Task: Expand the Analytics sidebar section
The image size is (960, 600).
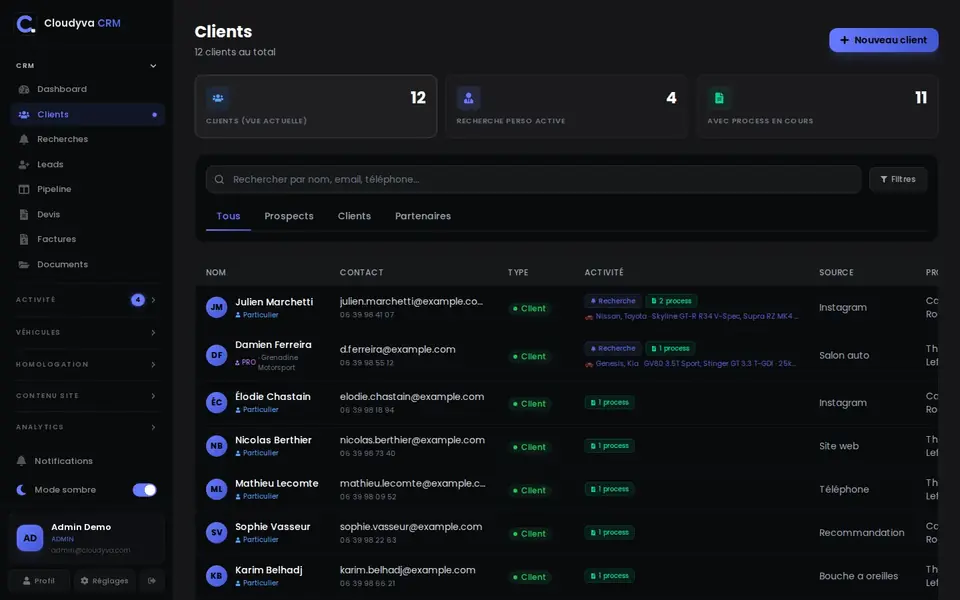Action: [86, 427]
